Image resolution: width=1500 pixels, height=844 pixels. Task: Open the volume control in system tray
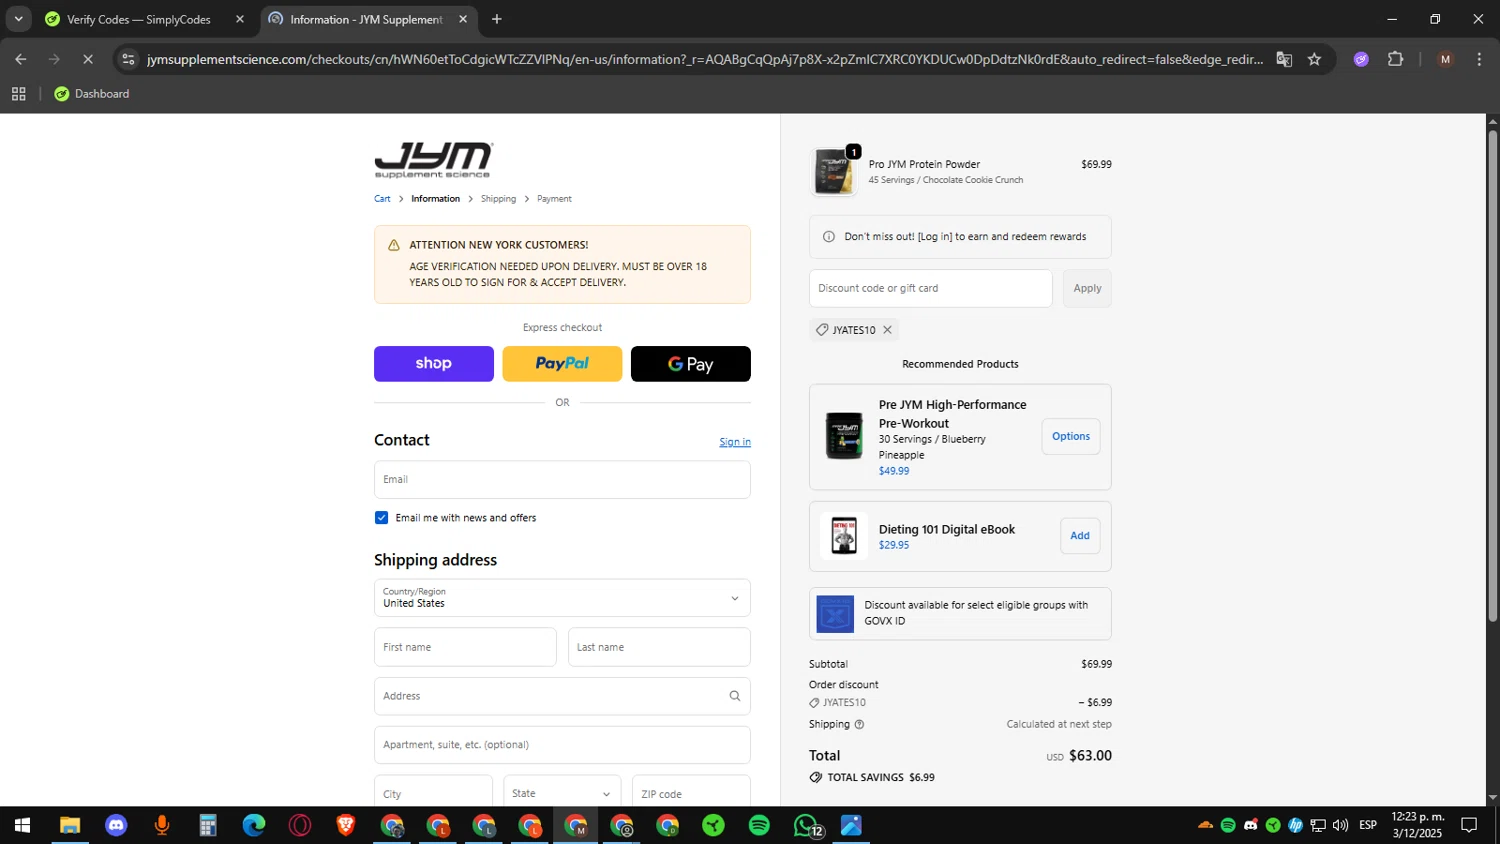coord(1340,826)
